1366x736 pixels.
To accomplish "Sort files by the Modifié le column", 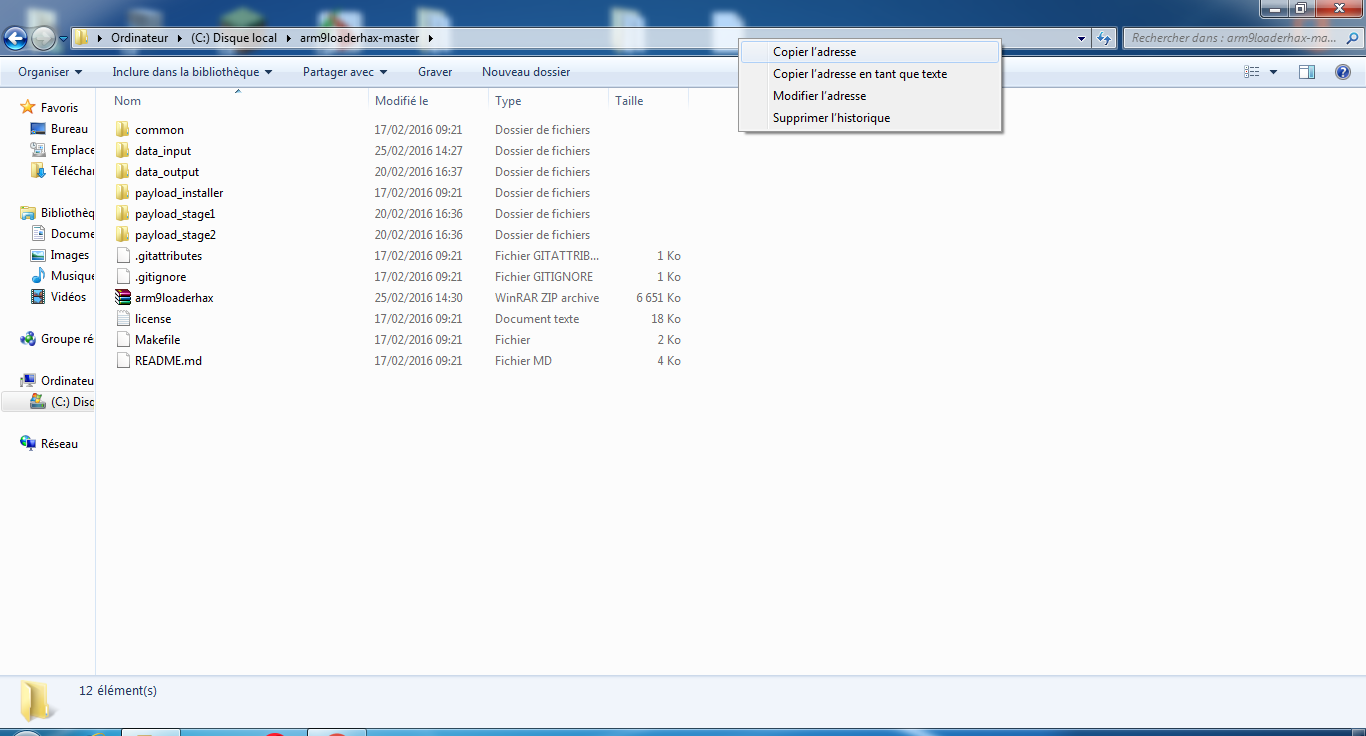I will (x=402, y=101).
